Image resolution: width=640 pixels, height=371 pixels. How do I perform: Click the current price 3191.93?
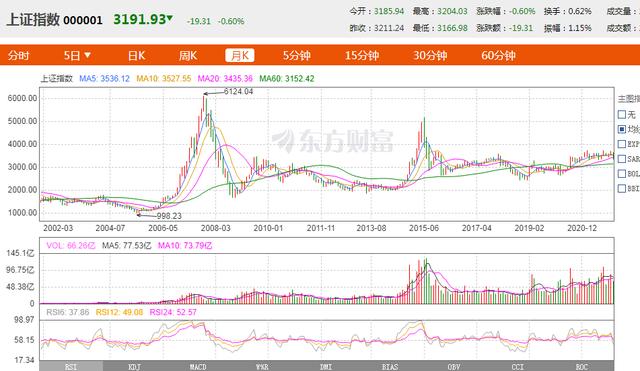pyautogui.click(x=140, y=19)
